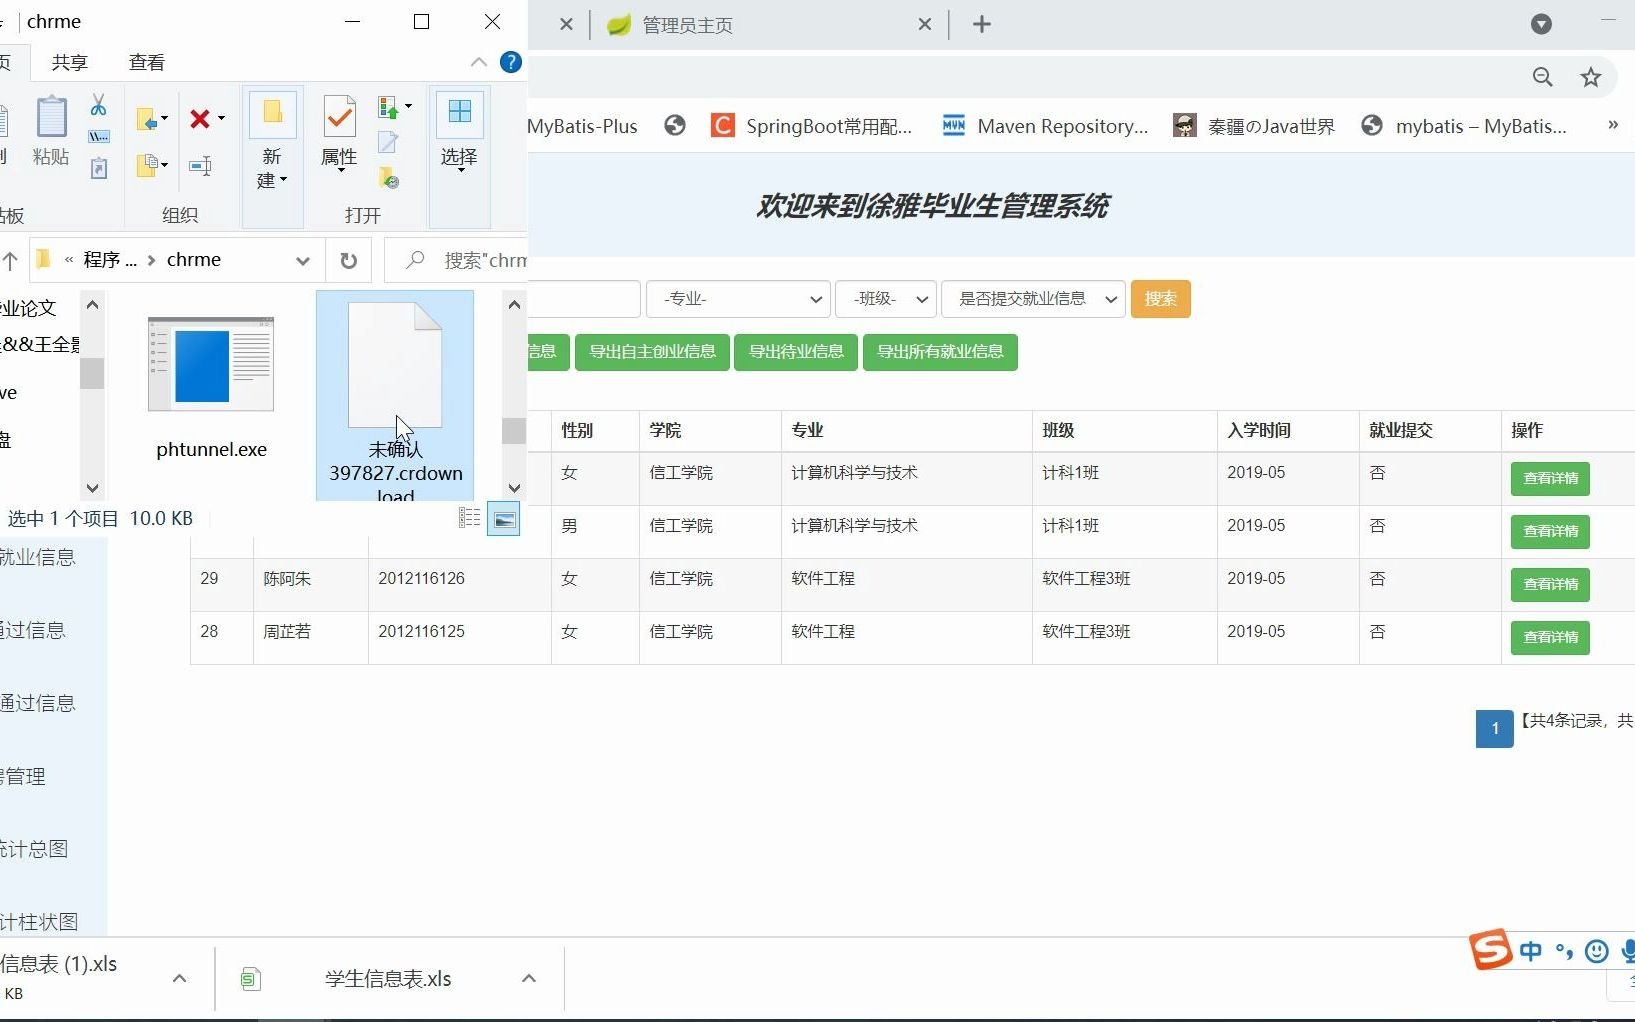1635x1022 pixels.
Task: Refresh the folder with the refresh icon
Action: tap(349, 260)
